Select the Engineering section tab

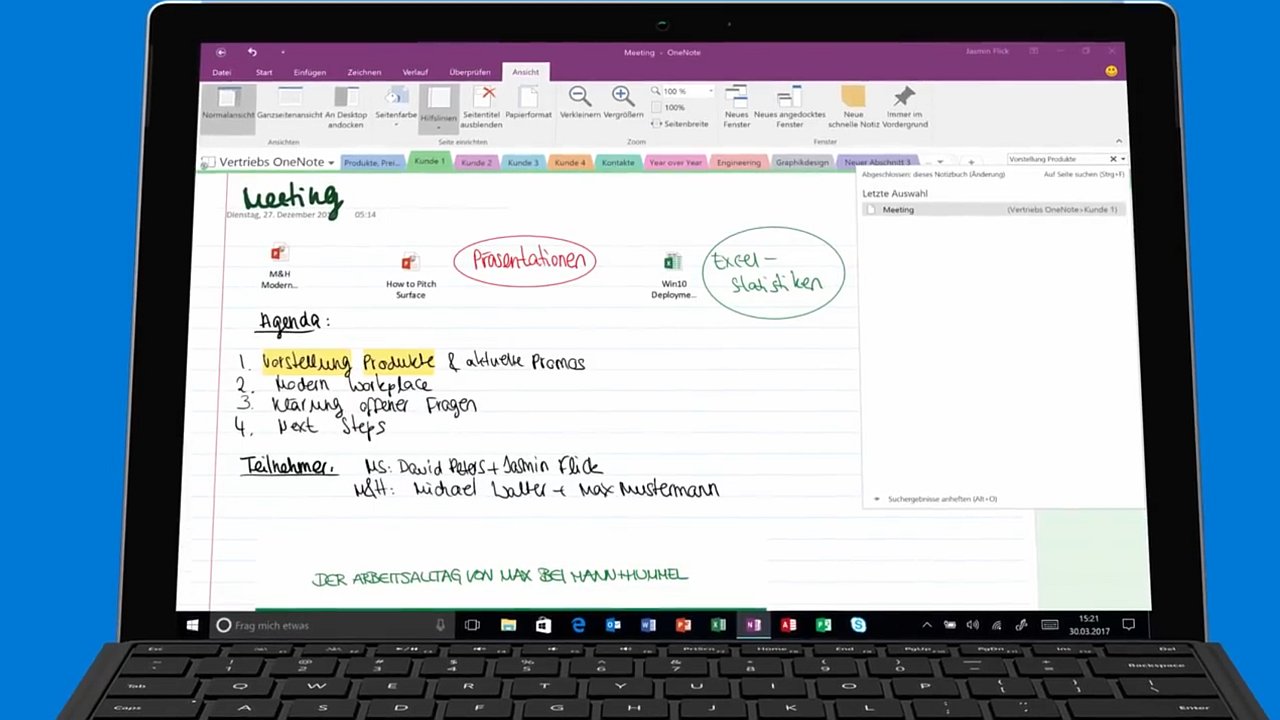pyautogui.click(x=739, y=162)
